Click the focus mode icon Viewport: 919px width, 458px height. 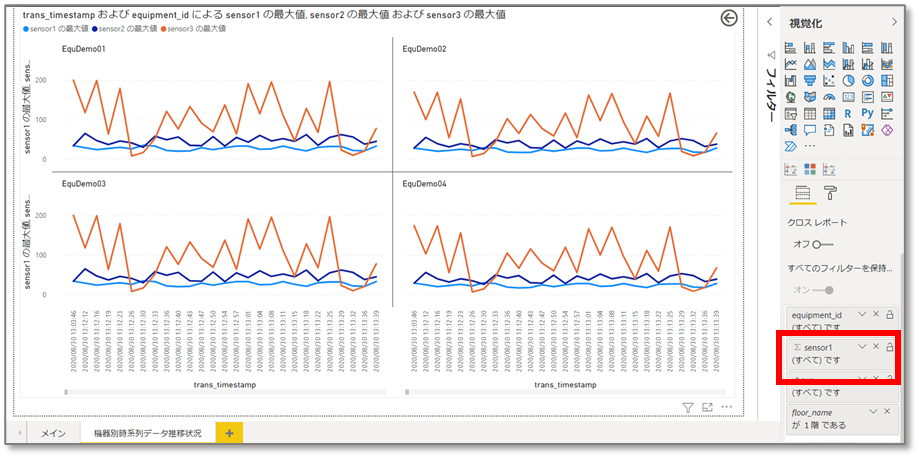tap(707, 407)
